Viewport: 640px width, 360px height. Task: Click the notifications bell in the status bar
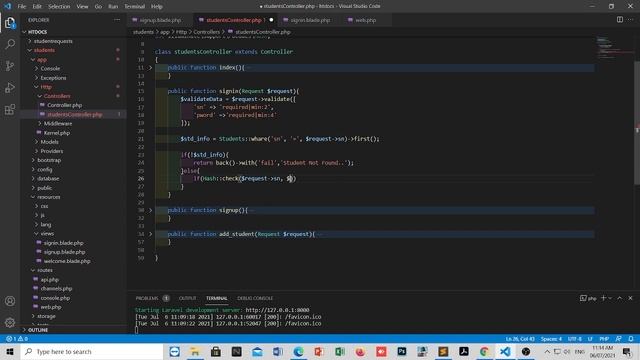click(x=631, y=339)
